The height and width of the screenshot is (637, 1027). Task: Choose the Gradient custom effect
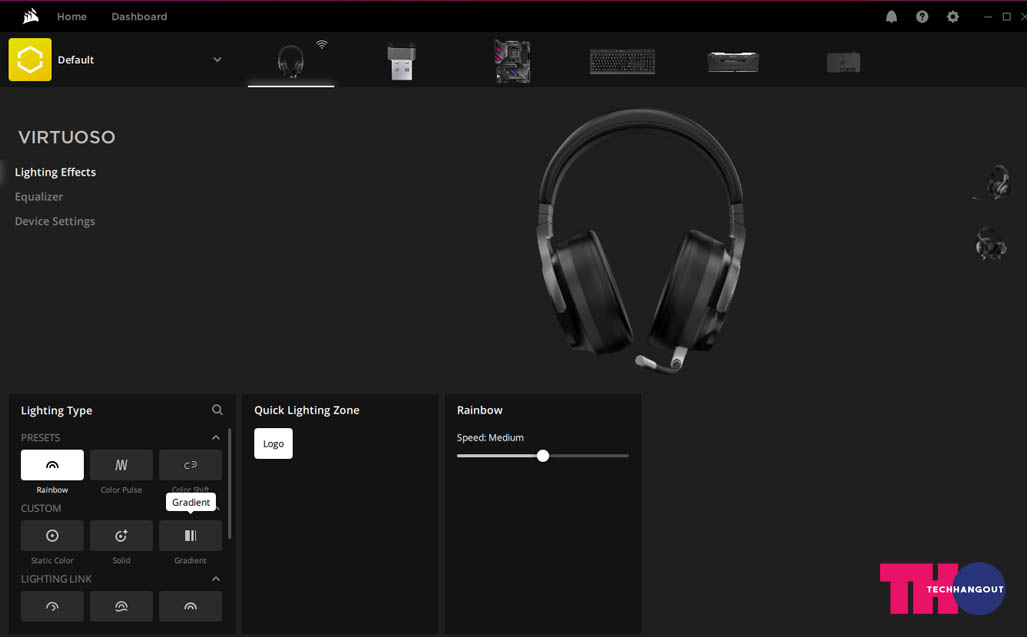191,536
